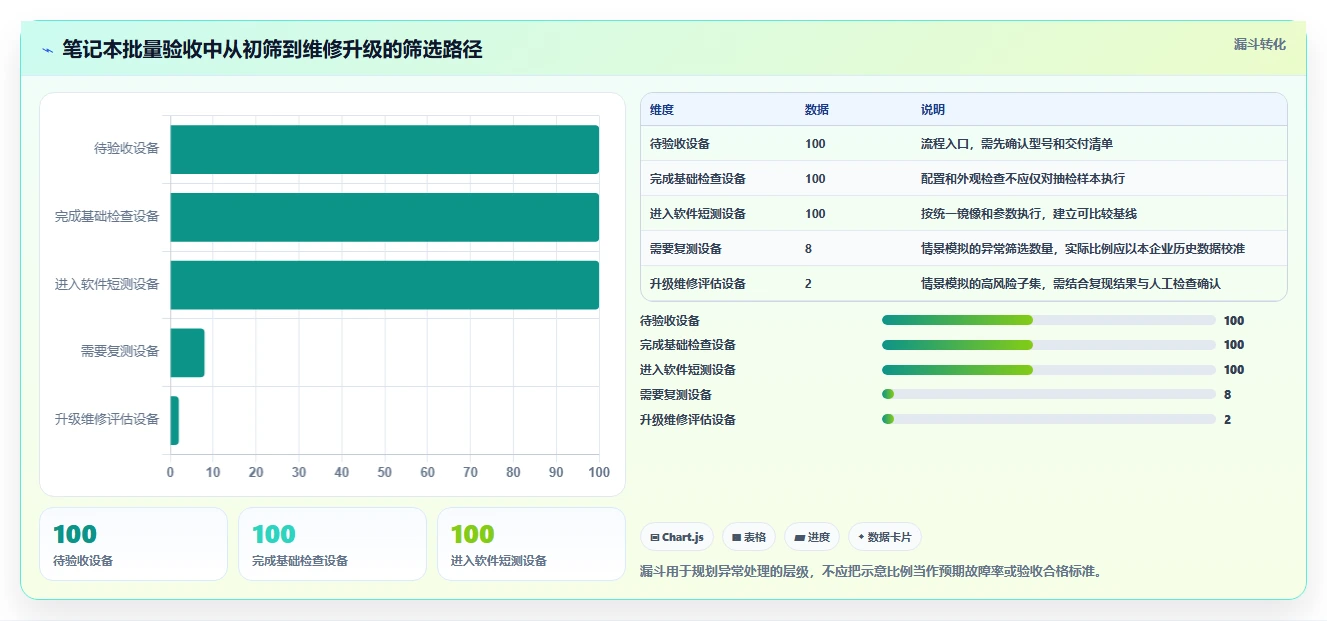Click the table cell 进入软件短测设备 in the 维度 column

coord(698,214)
